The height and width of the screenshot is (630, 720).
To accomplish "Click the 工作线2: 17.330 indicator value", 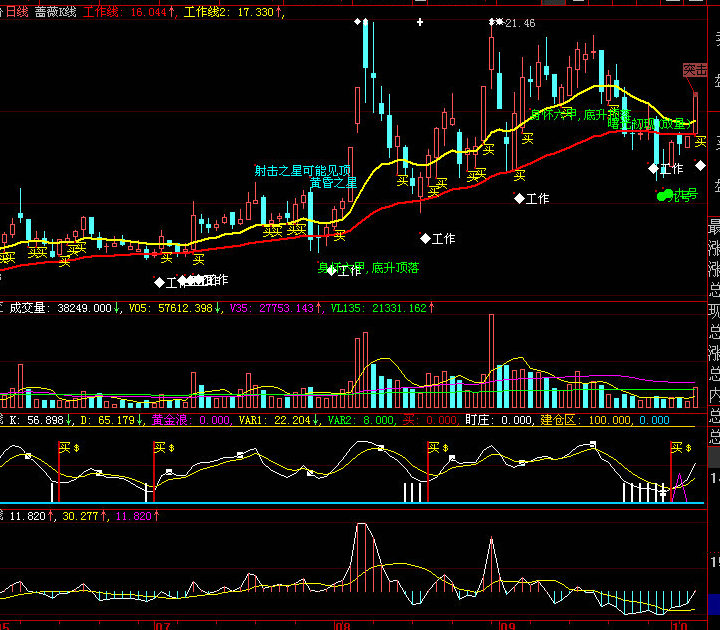I will (x=232, y=12).
